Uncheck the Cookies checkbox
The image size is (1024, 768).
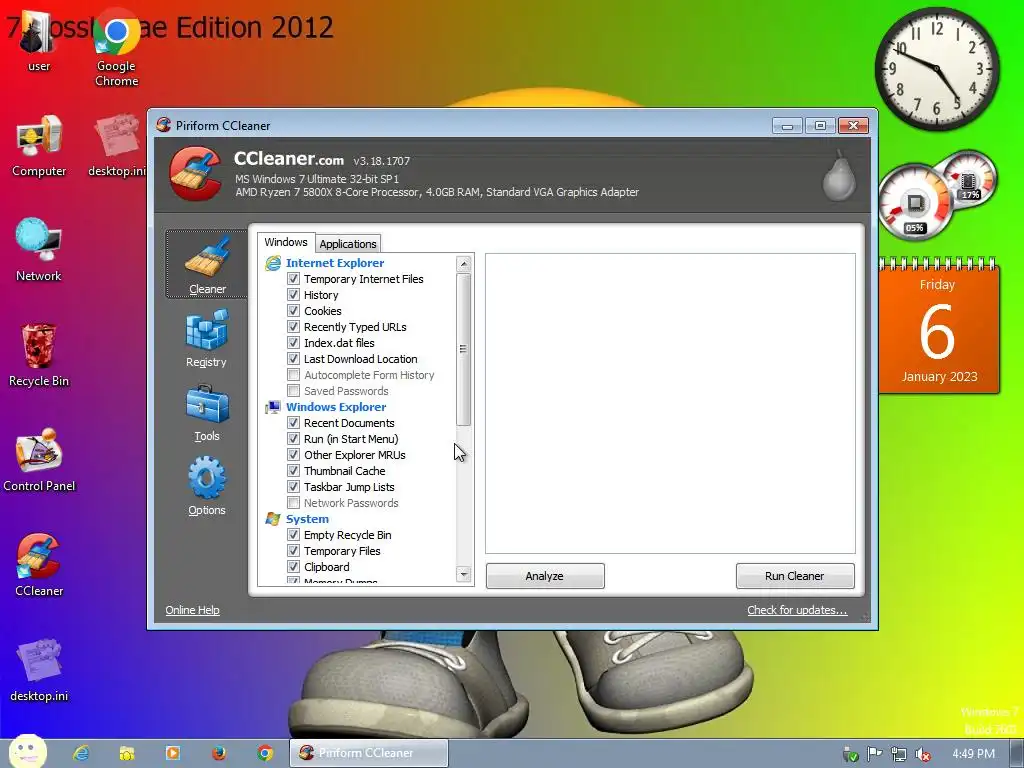tap(293, 311)
